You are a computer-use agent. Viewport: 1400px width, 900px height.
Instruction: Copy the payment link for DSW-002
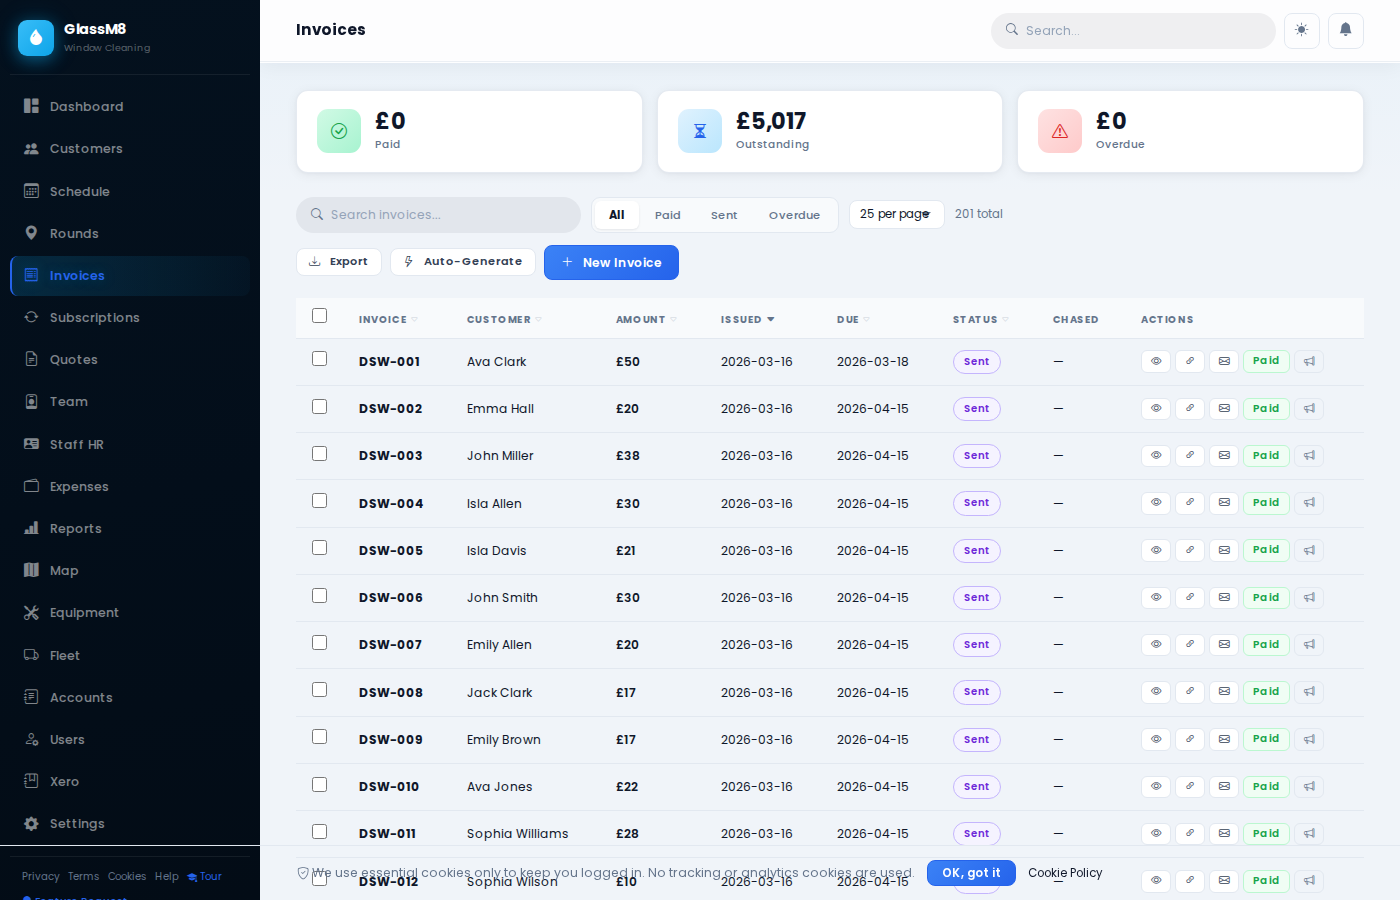click(x=1189, y=408)
